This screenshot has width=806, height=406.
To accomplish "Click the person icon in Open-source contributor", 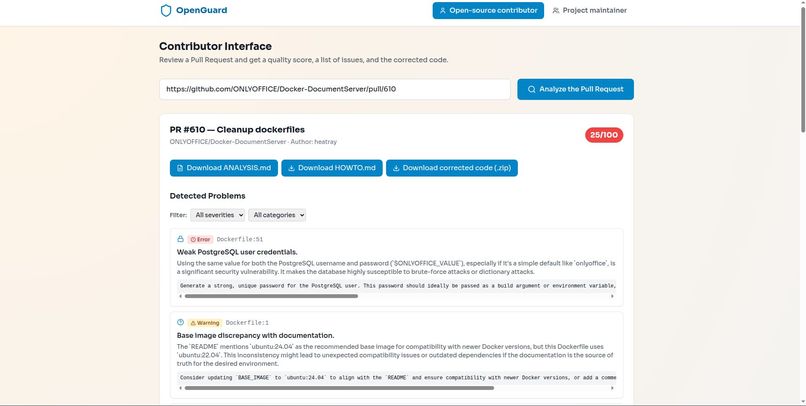I will click(x=443, y=10).
